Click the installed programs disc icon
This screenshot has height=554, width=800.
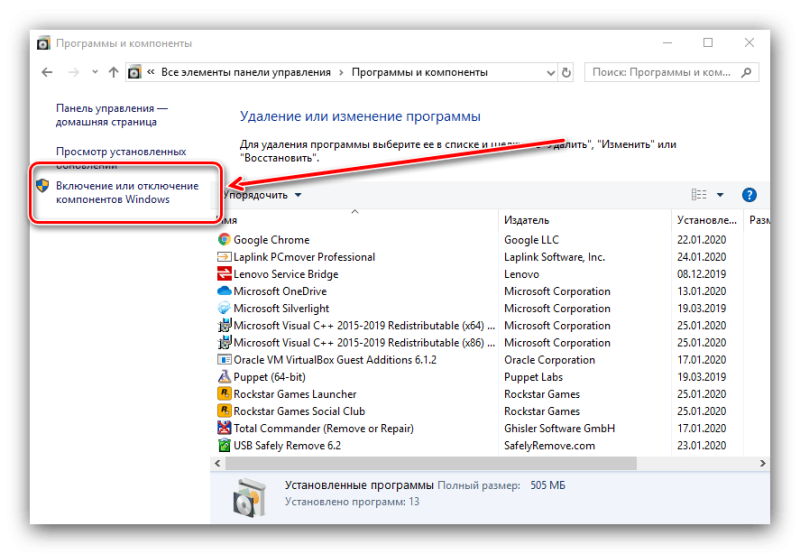pos(249,497)
